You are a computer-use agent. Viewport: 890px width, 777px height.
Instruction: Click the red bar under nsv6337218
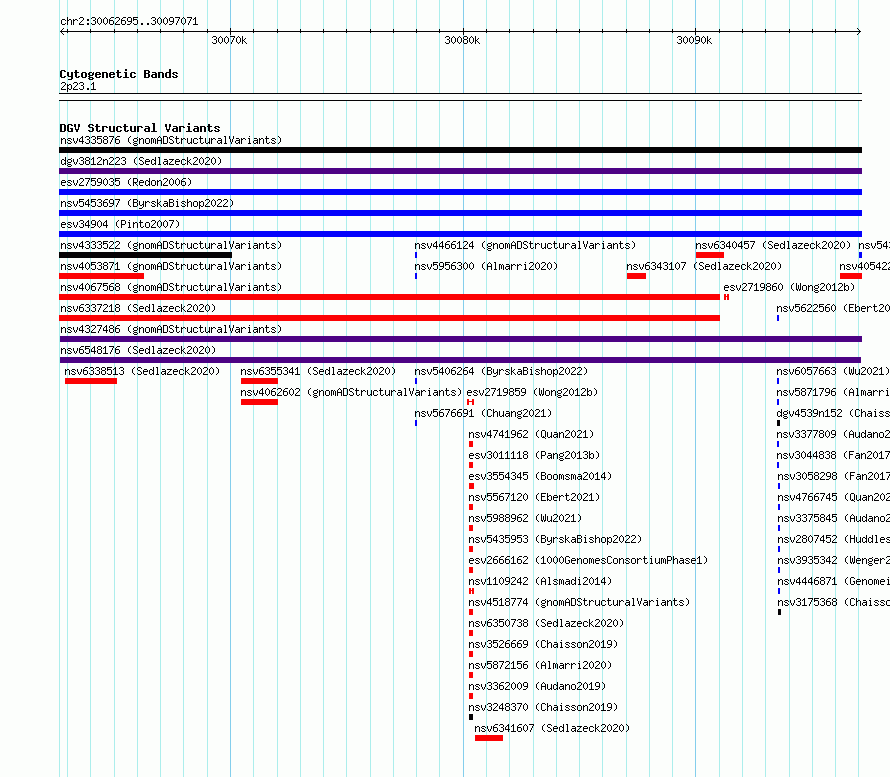(x=389, y=318)
